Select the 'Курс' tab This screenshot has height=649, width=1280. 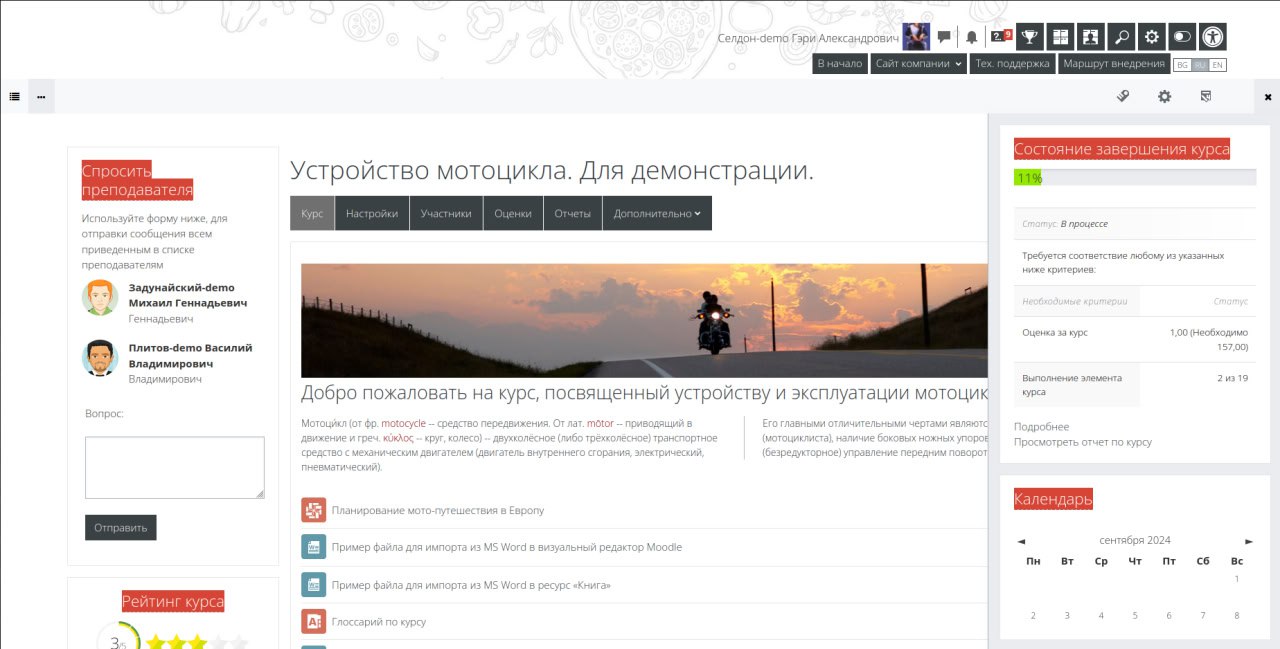tap(312, 213)
